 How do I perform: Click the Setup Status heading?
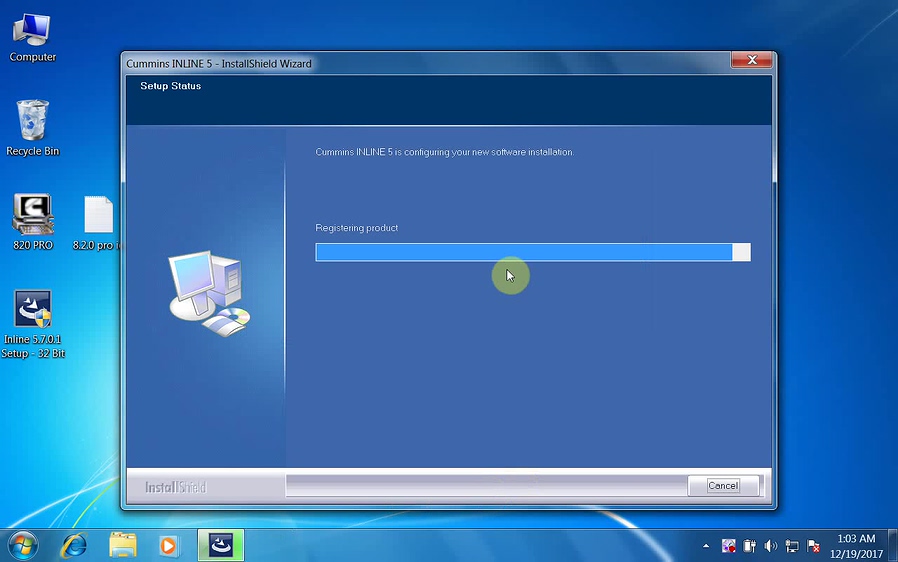(x=171, y=86)
